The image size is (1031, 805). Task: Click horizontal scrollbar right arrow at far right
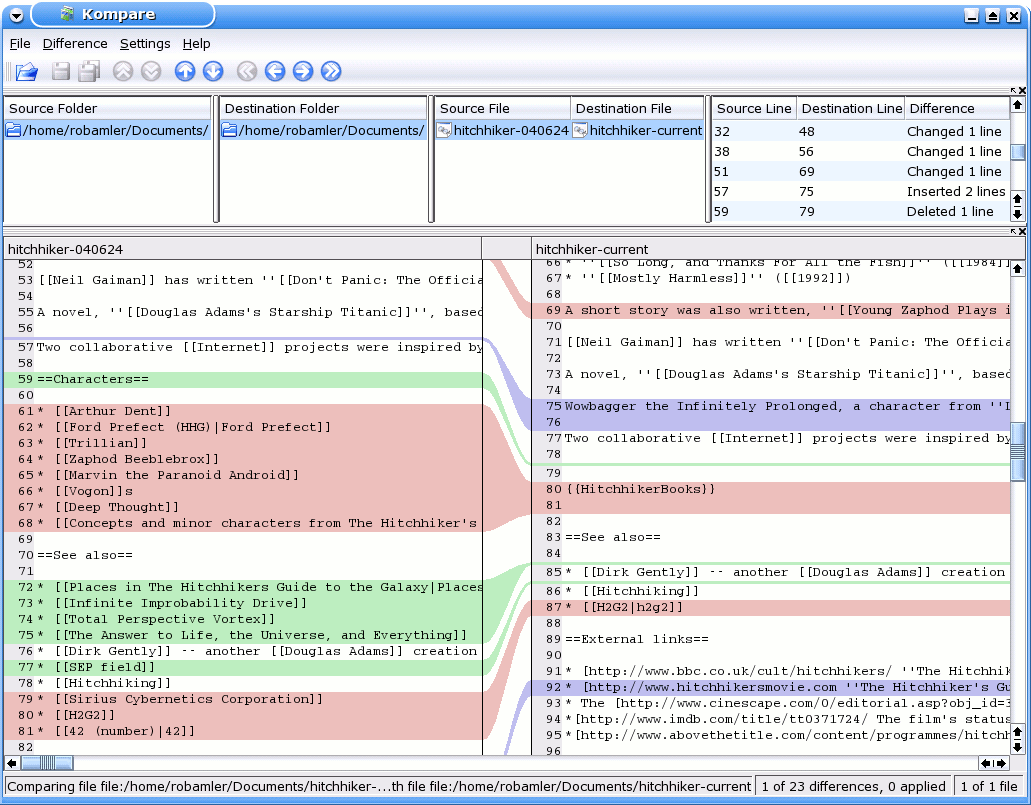coord(1001,763)
